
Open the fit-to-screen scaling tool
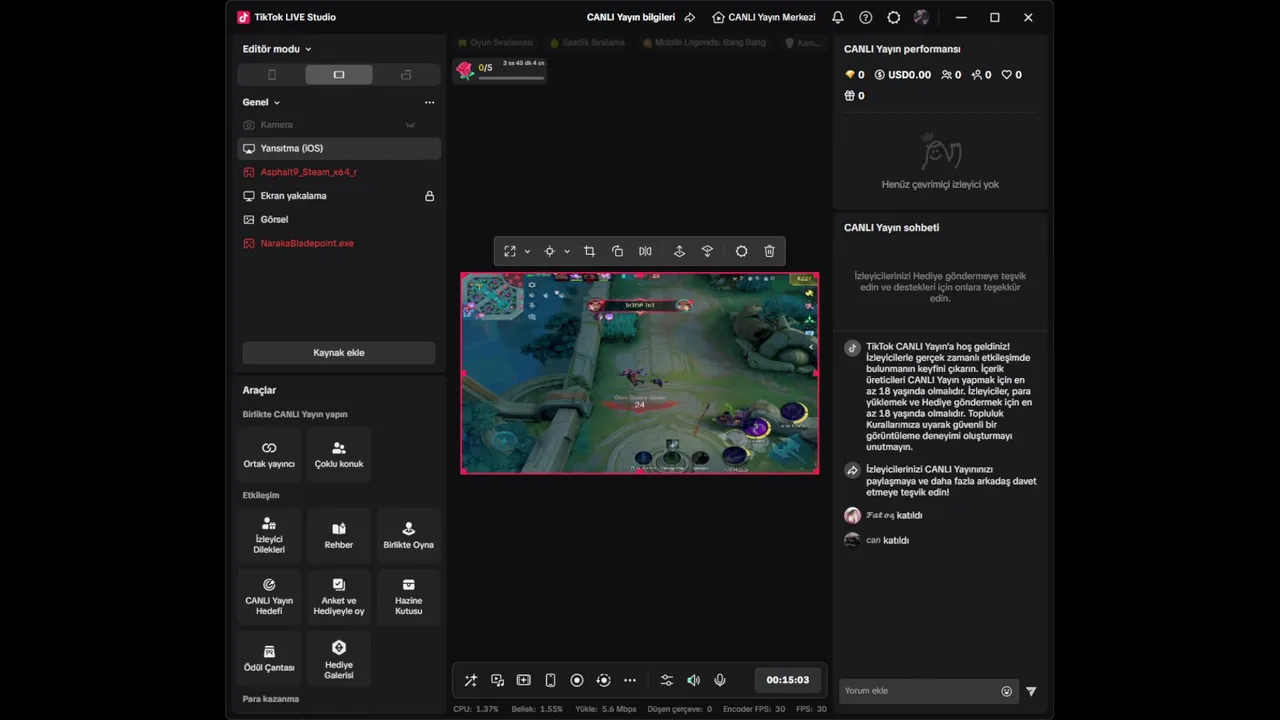[510, 251]
